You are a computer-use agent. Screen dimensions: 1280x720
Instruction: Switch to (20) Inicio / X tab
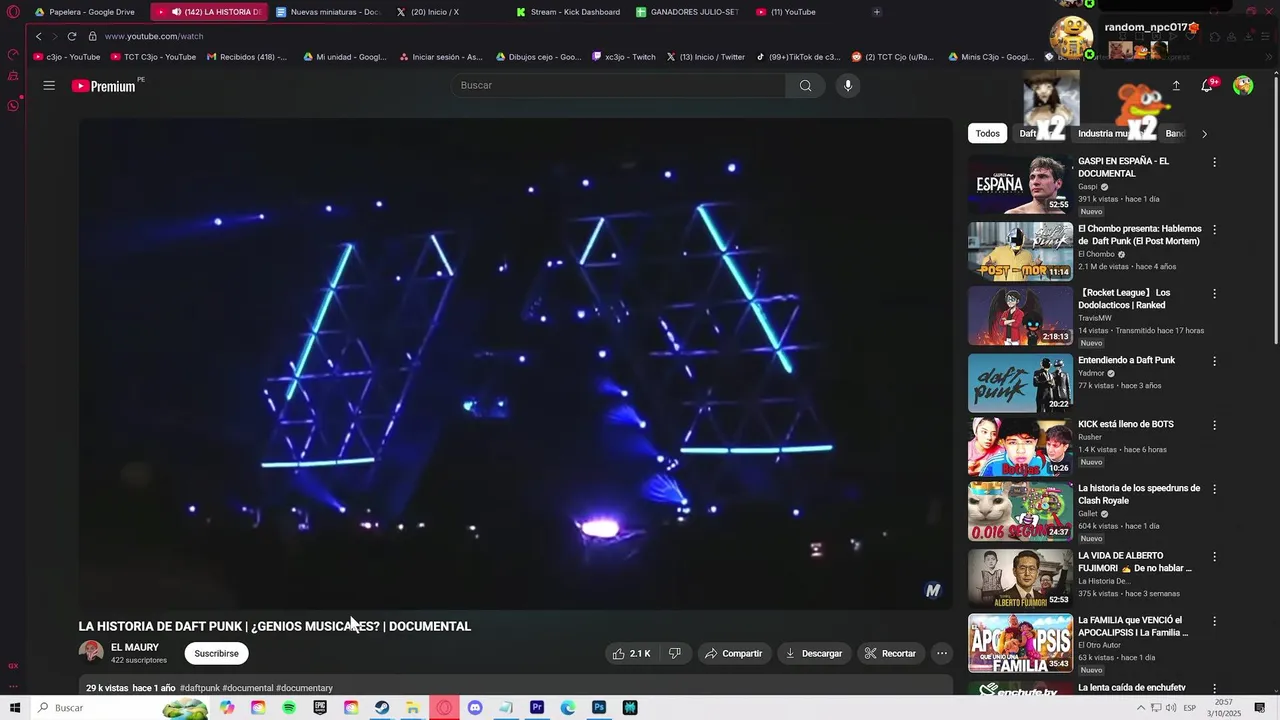[449, 12]
